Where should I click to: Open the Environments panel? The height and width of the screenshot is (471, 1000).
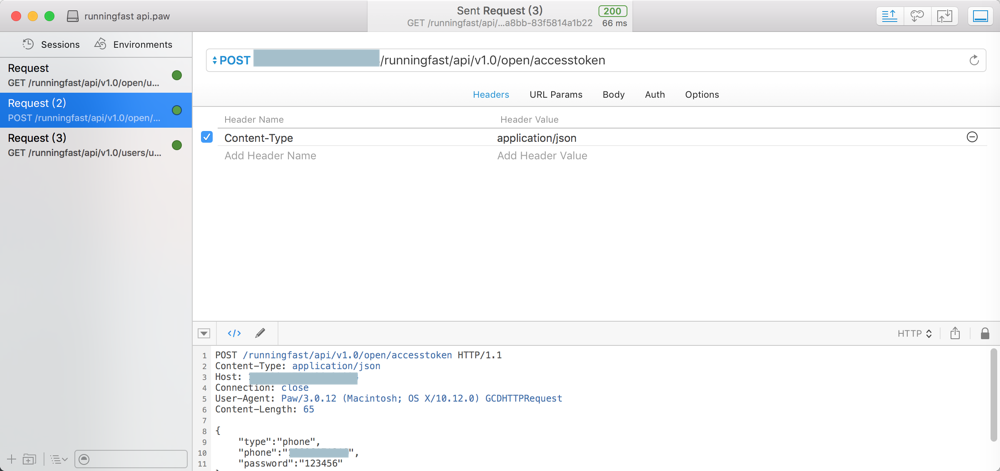133,44
